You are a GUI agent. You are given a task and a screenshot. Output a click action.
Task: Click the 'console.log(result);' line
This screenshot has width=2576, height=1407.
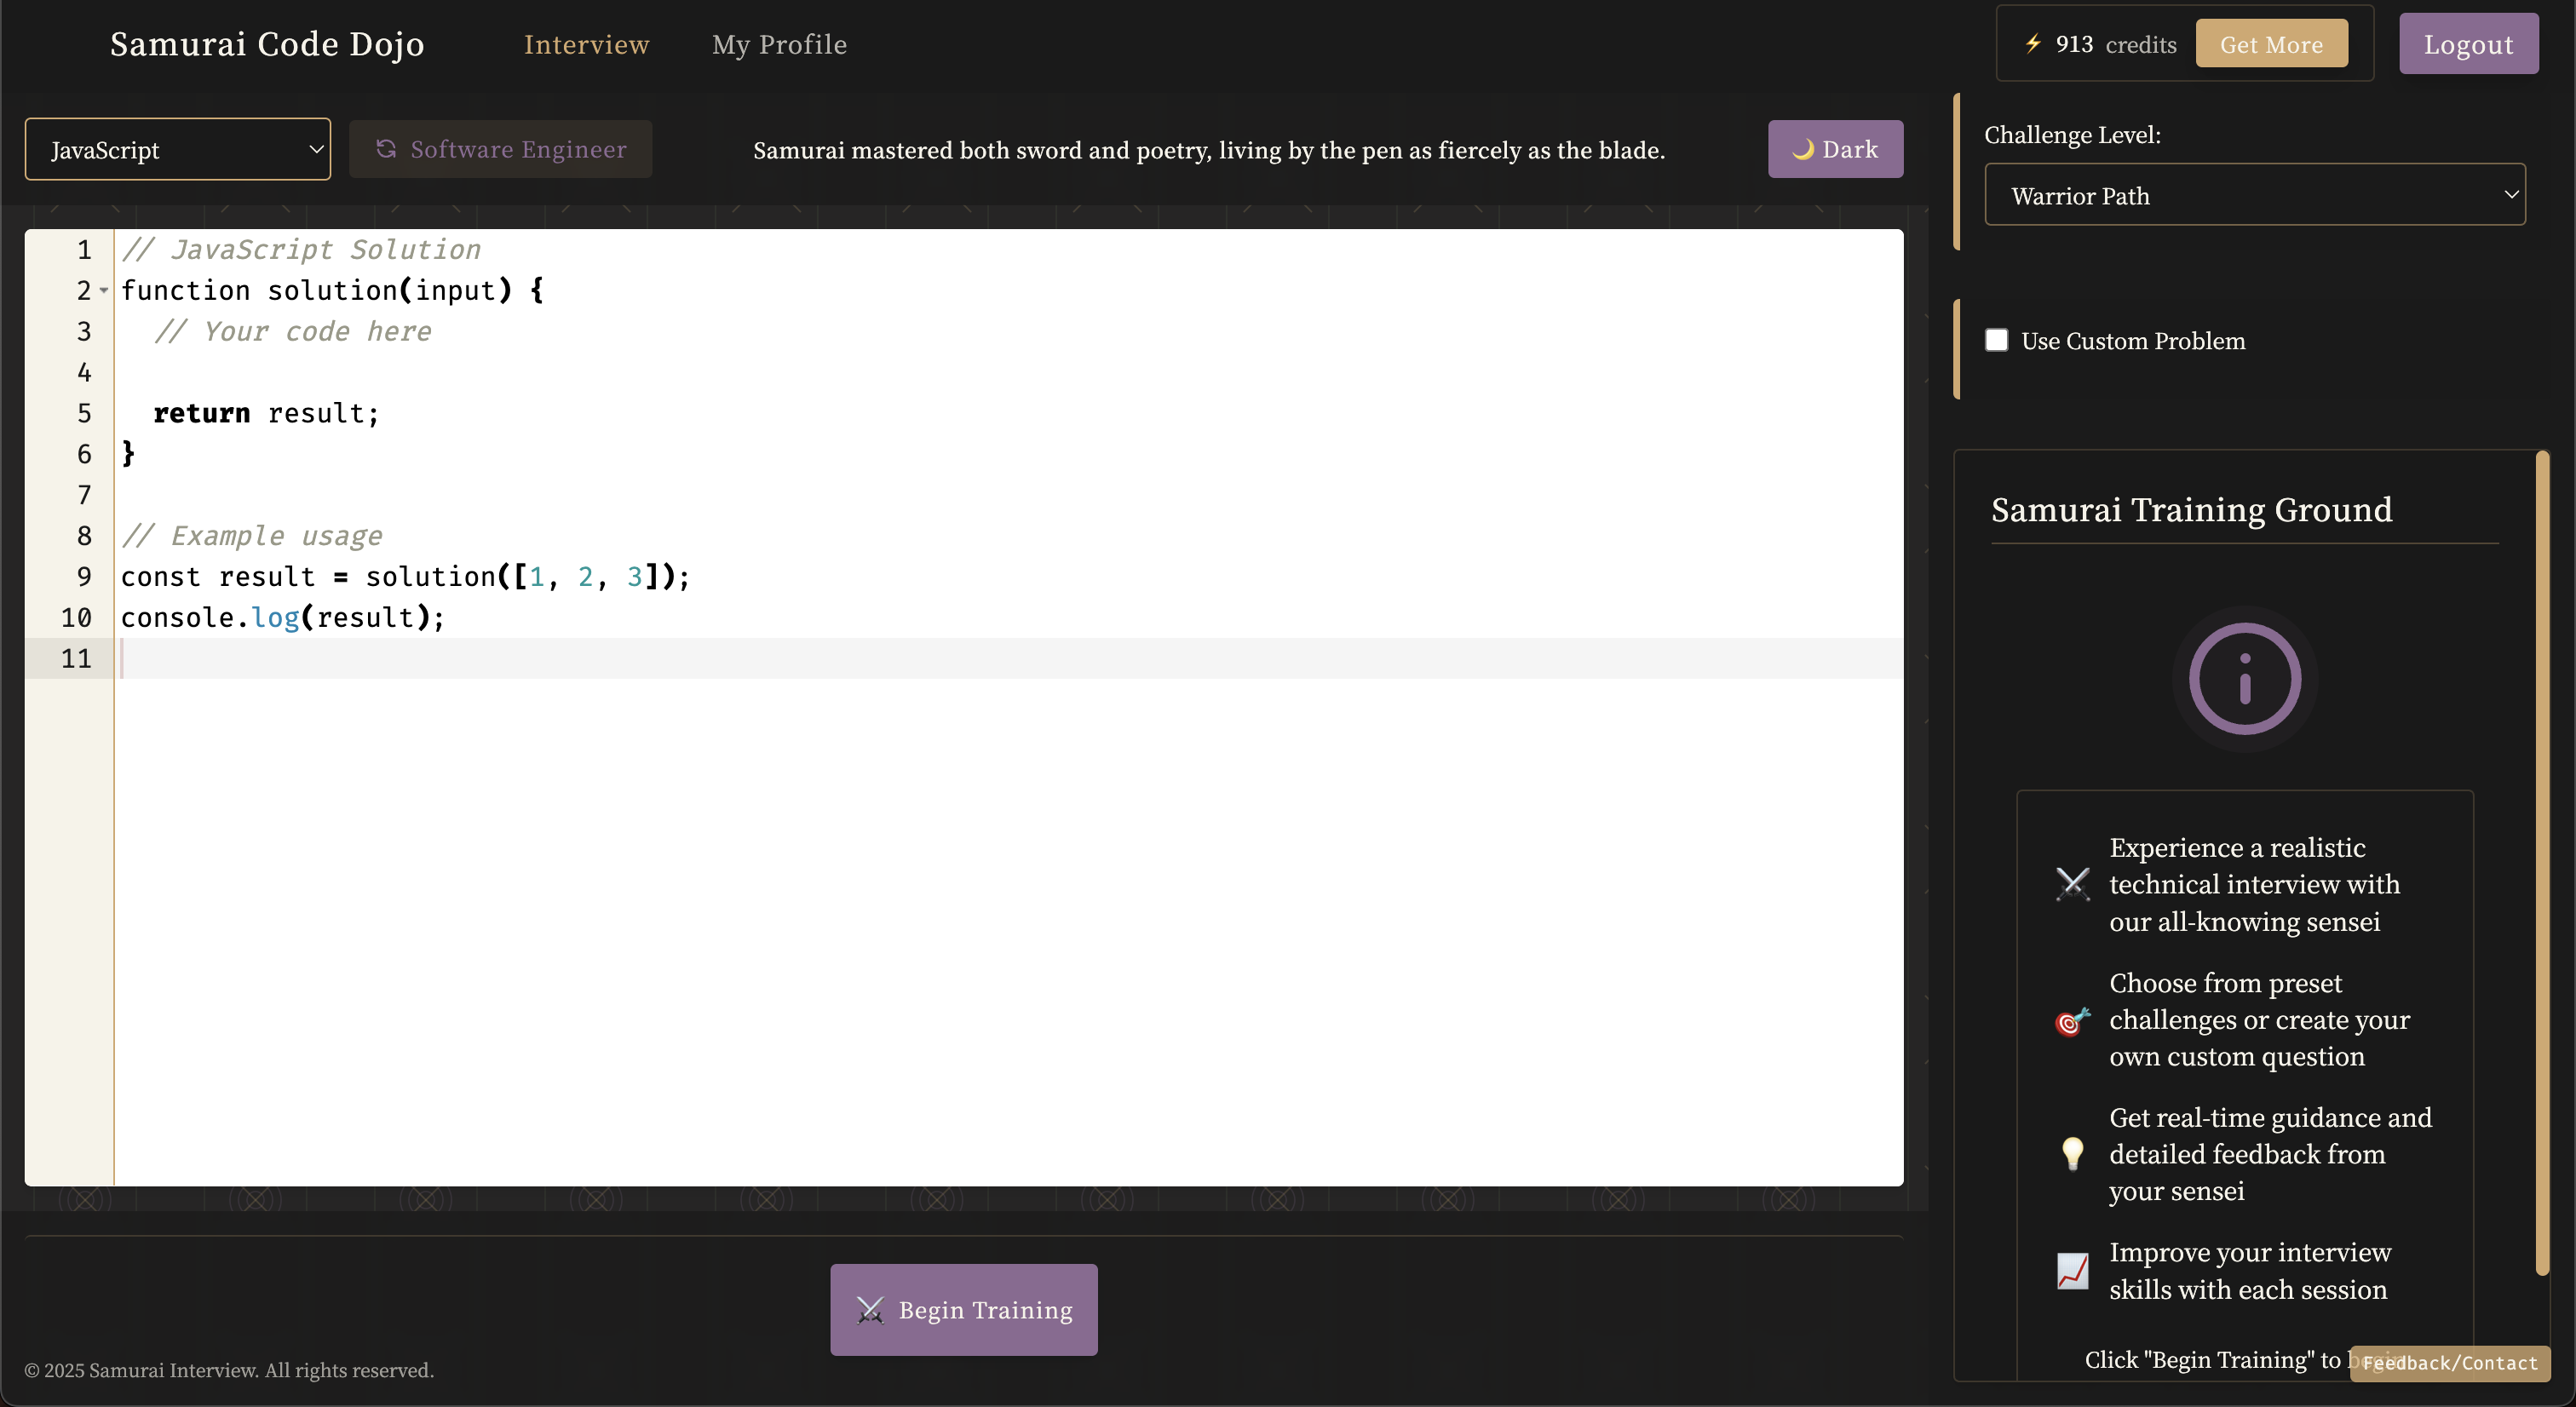[283, 617]
